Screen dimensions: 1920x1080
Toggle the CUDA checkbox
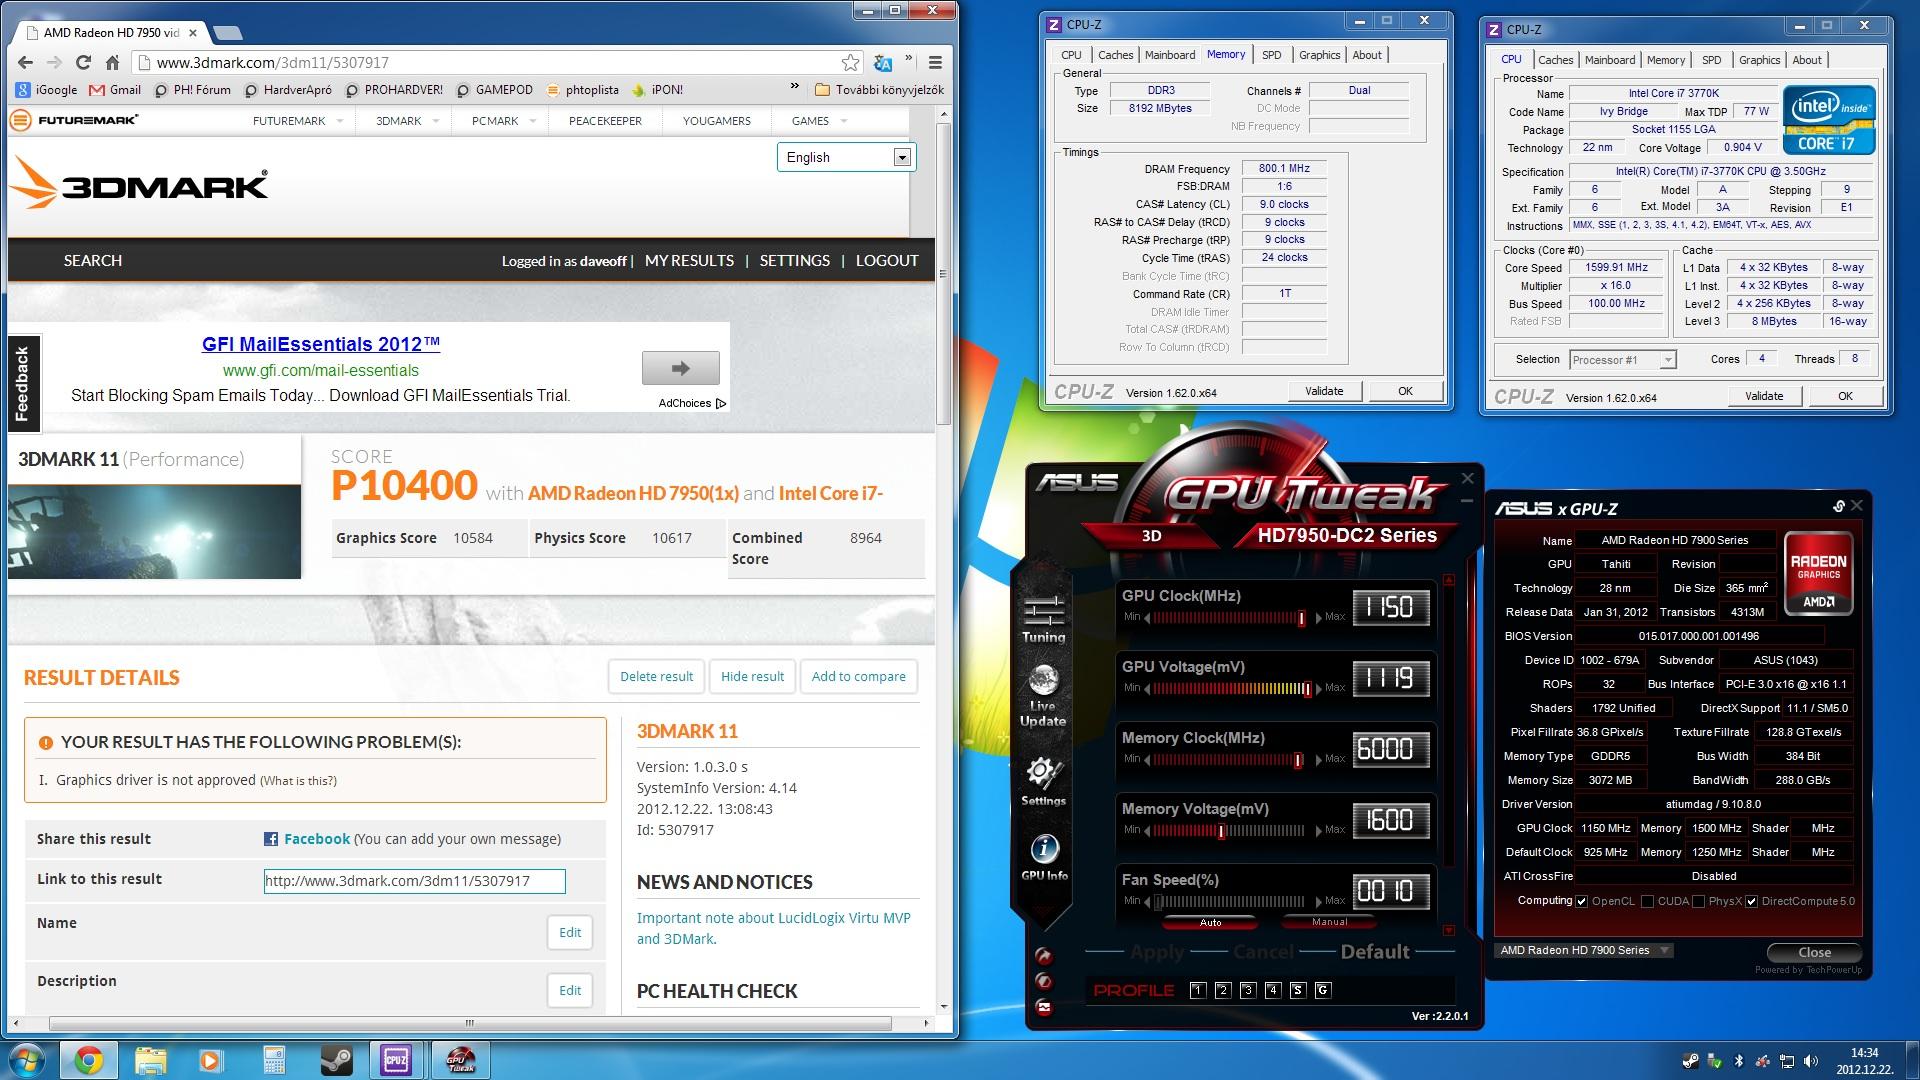coord(1647,901)
